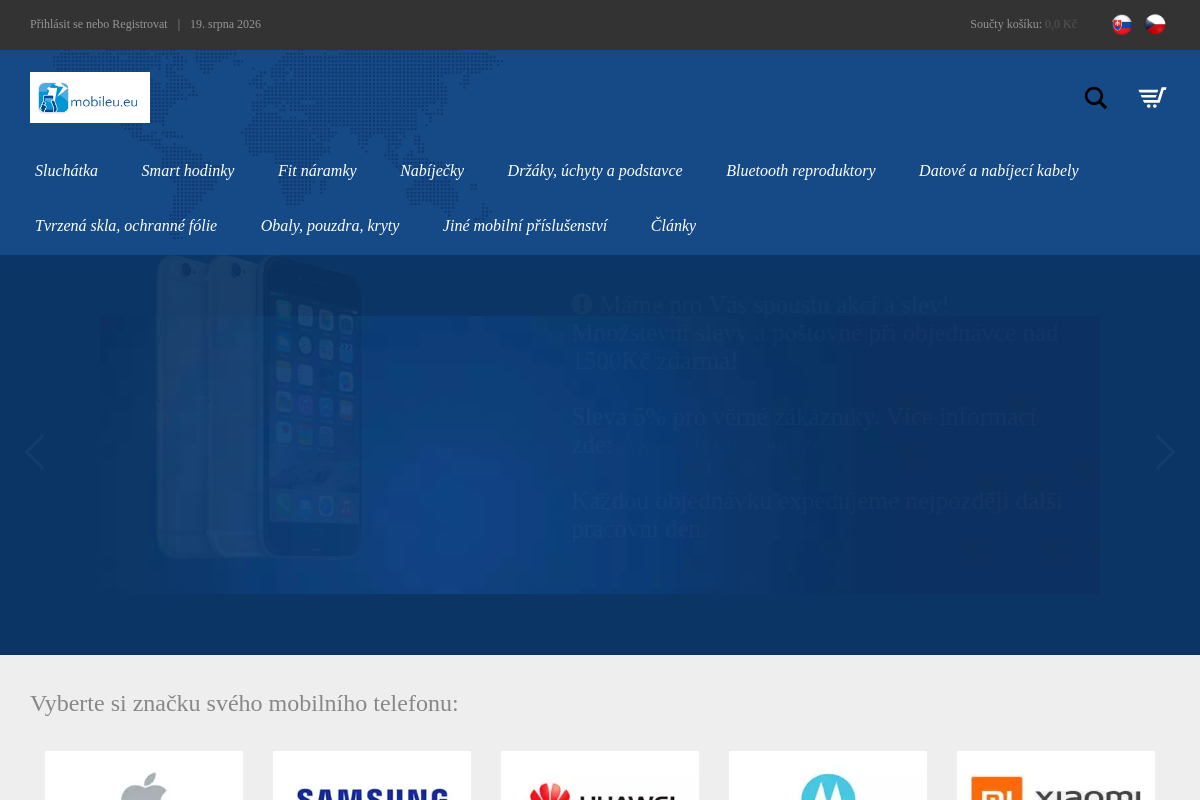Click the Součty košíku total
The height and width of the screenshot is (800, 1200).
point(1023,24)
